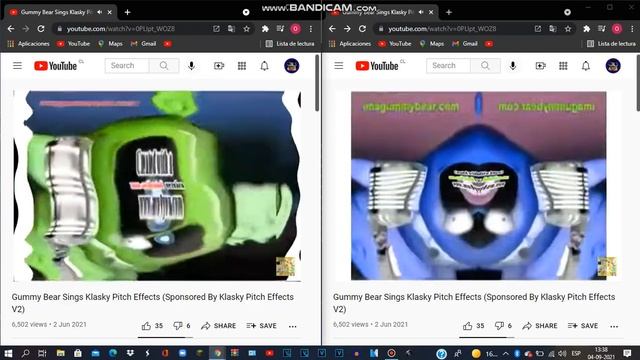The width and height of the screenshot is (640, 360).
Task: Click the magnifier search button in left window
Action: 164,66
